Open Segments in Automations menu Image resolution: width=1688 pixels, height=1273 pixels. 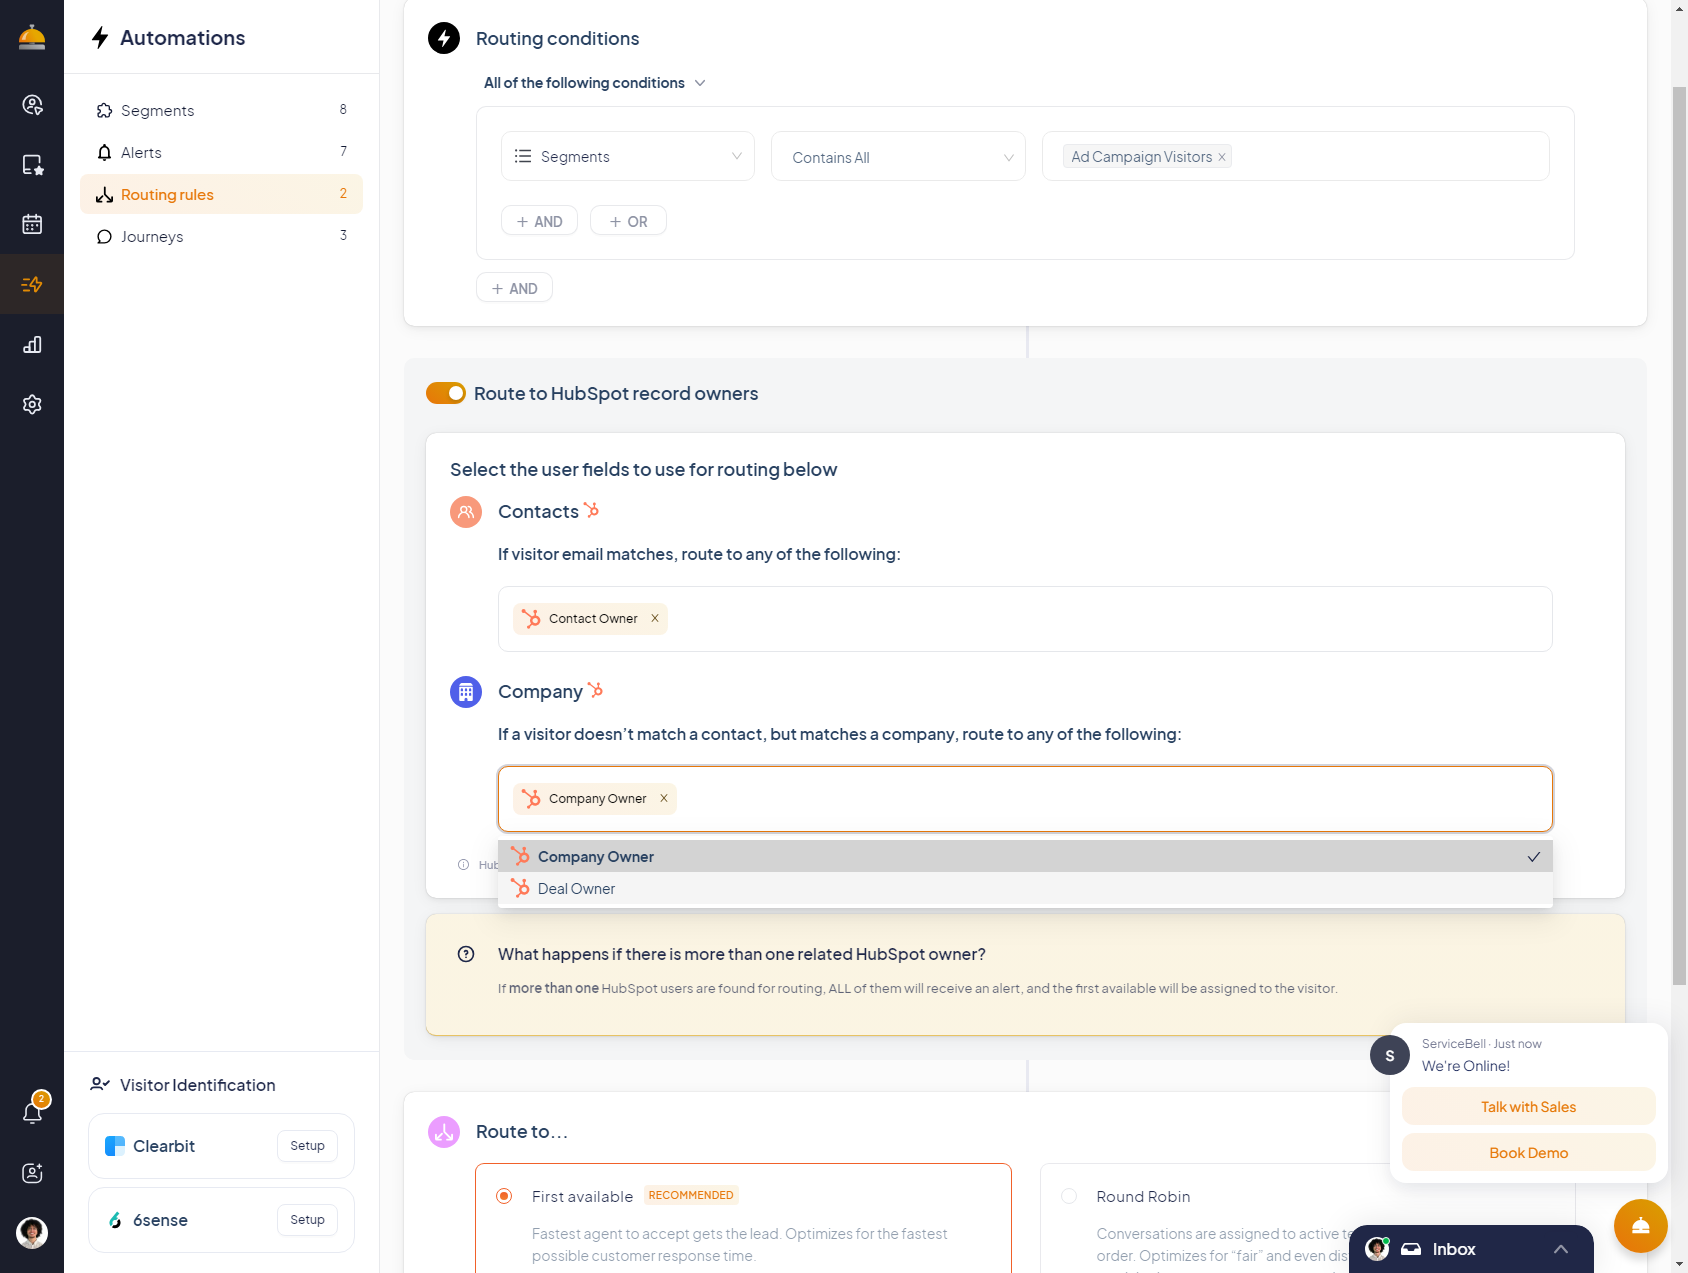(221, 110)
